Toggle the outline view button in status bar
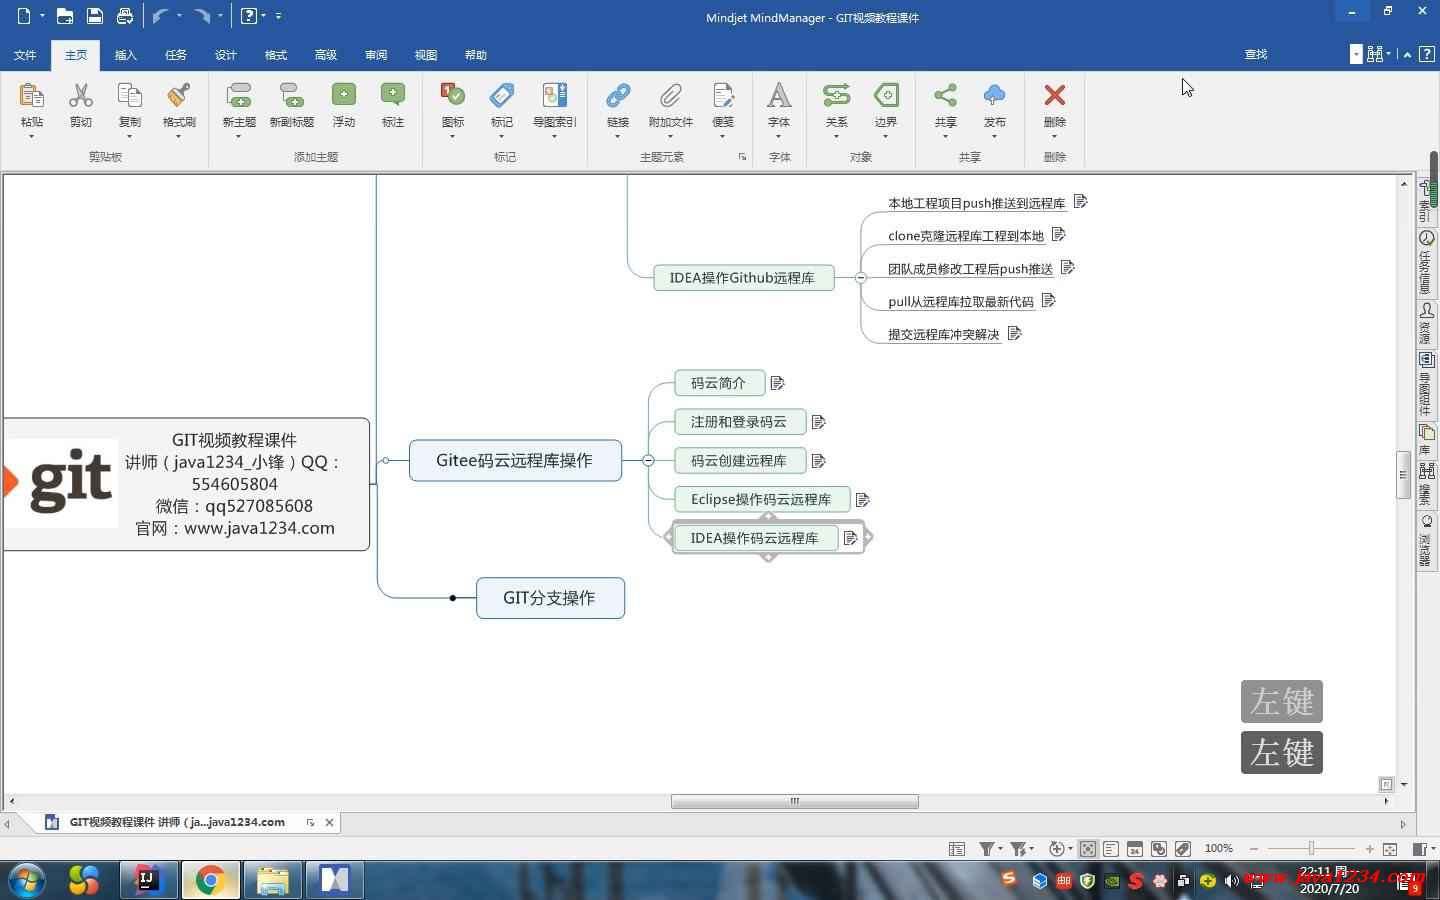Screen dimensions: 1440x900 pyautogui.click(x=1111, y=849)
